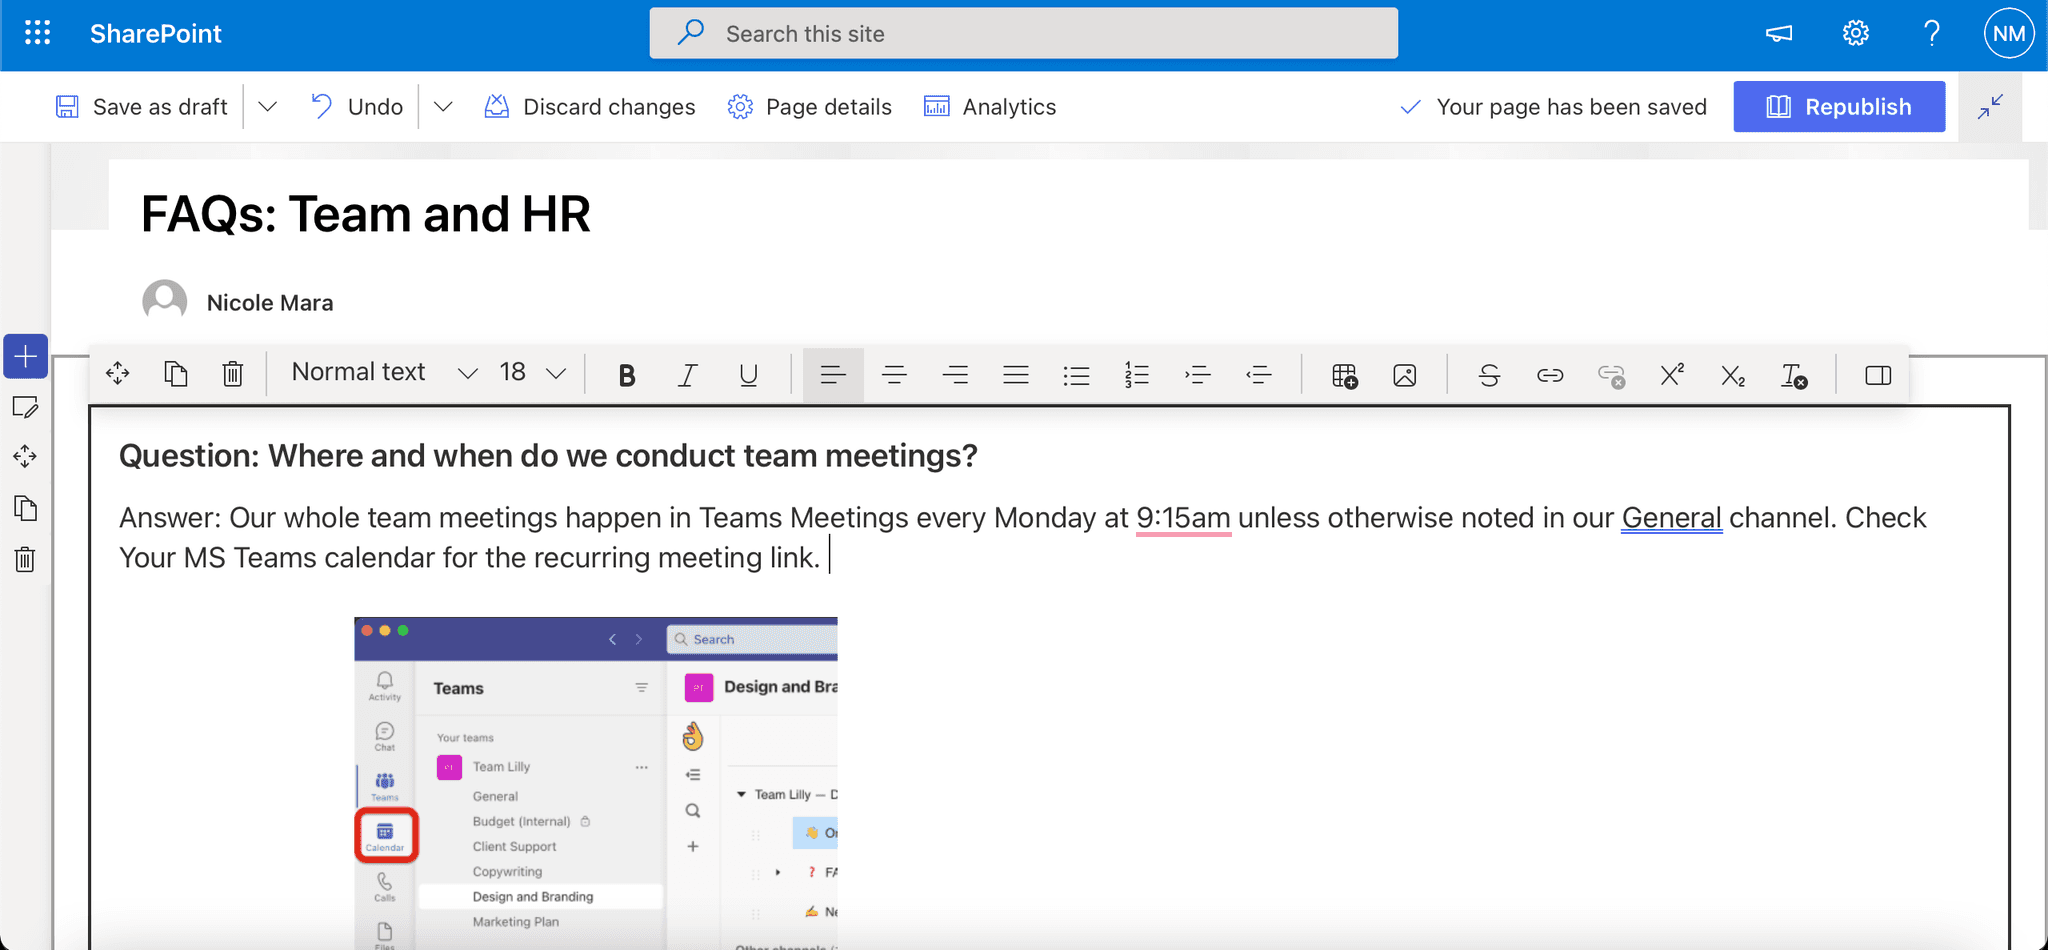Enable bulleted list formatting
Screen dimensions: 2048x950
click(x=1076, y=375)
